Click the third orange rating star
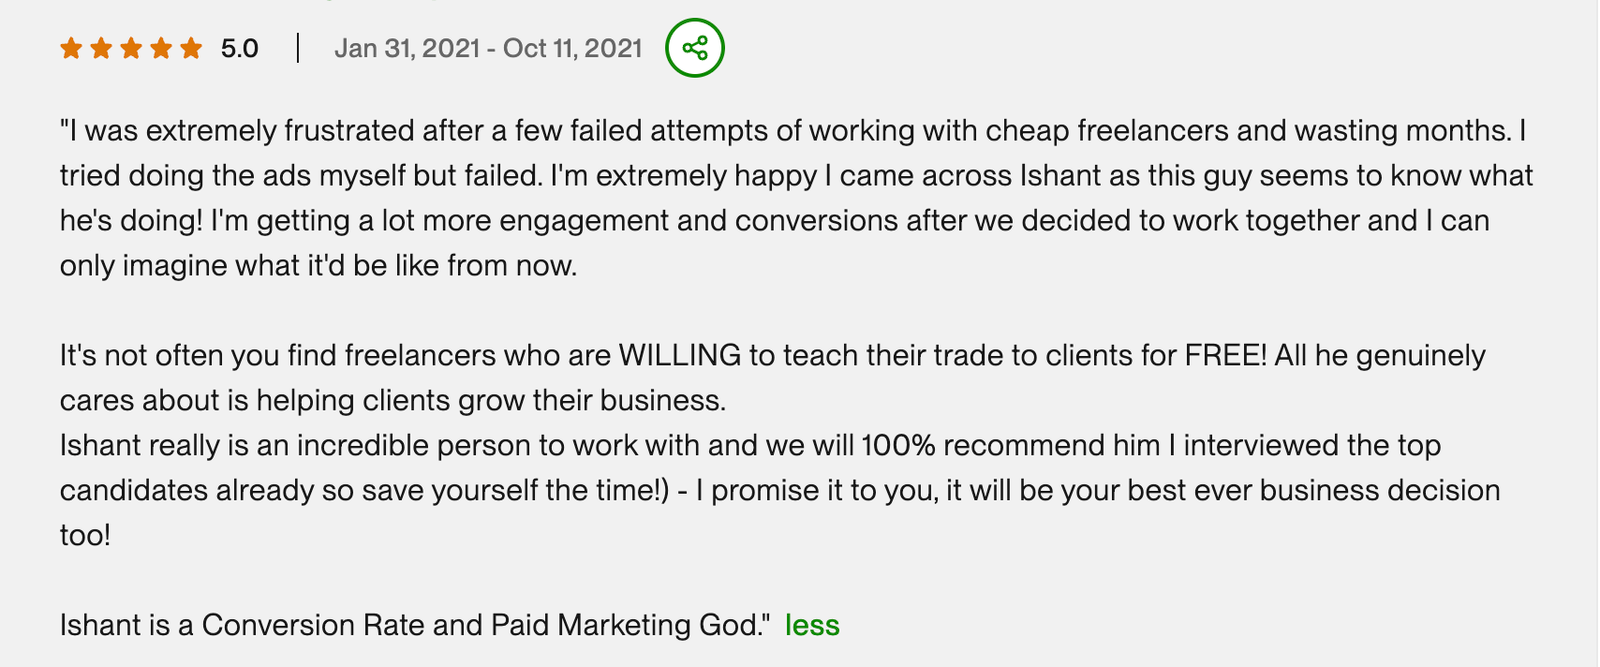1600x667 pixels. (131, 48)
